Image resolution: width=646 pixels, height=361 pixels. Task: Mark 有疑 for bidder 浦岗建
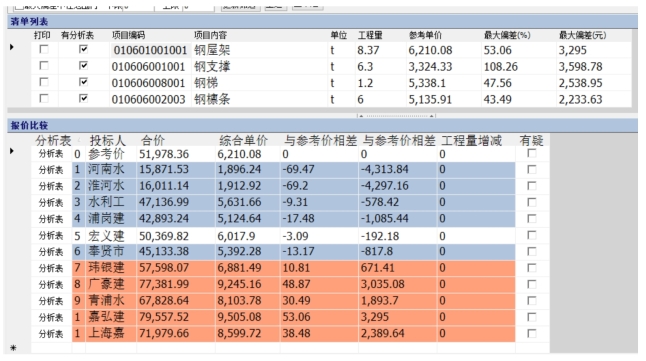(x=532, y=218)
